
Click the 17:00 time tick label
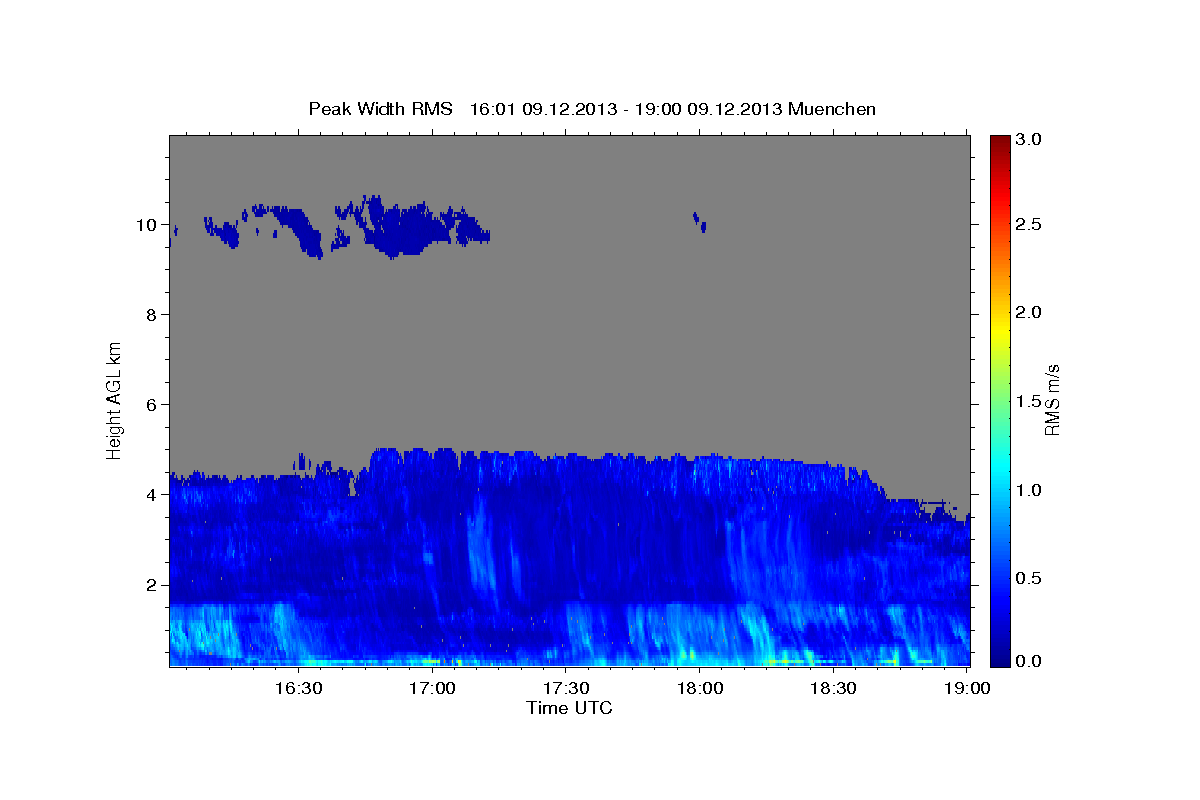(x=432, y=688)
